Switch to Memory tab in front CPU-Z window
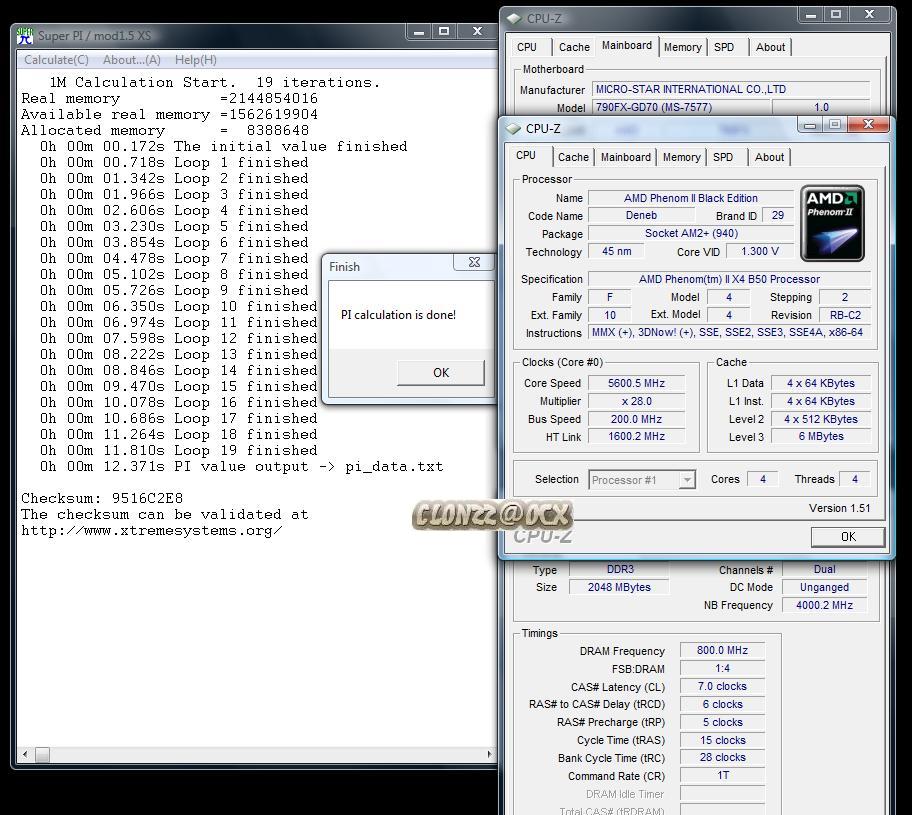This screenshot has height=815, width=912. (682, 157)
